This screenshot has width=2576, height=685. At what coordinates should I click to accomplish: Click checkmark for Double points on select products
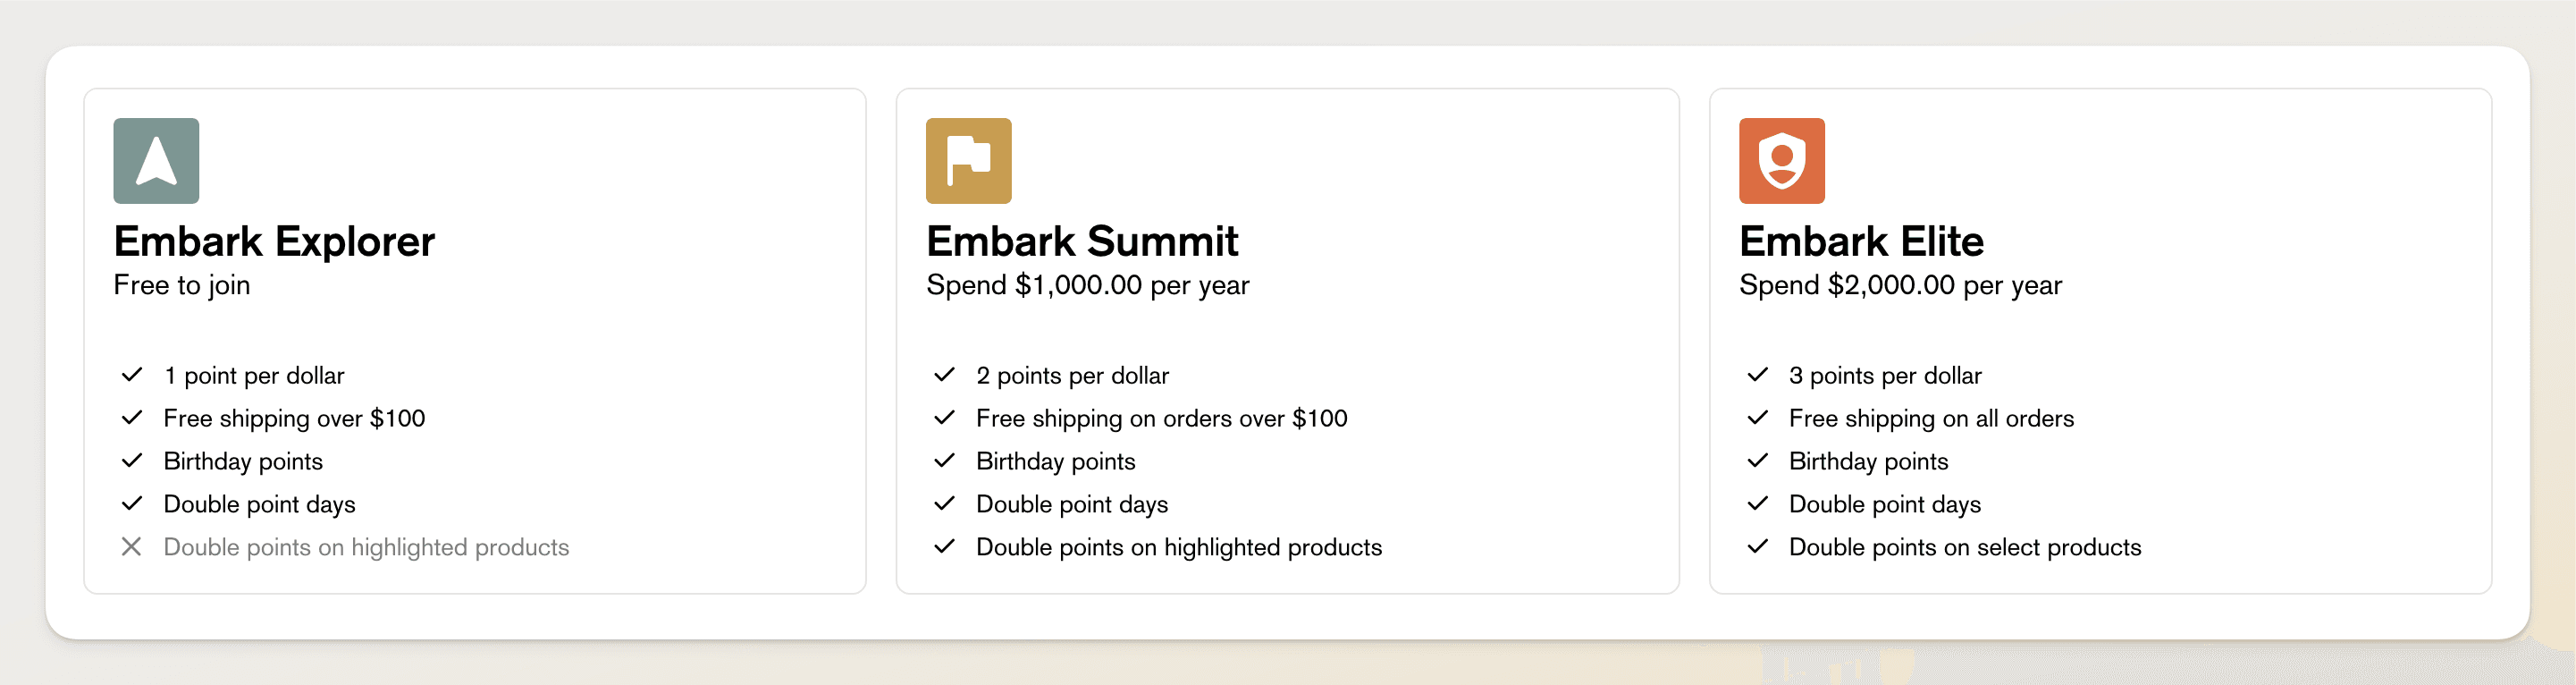coord(1757,547)
